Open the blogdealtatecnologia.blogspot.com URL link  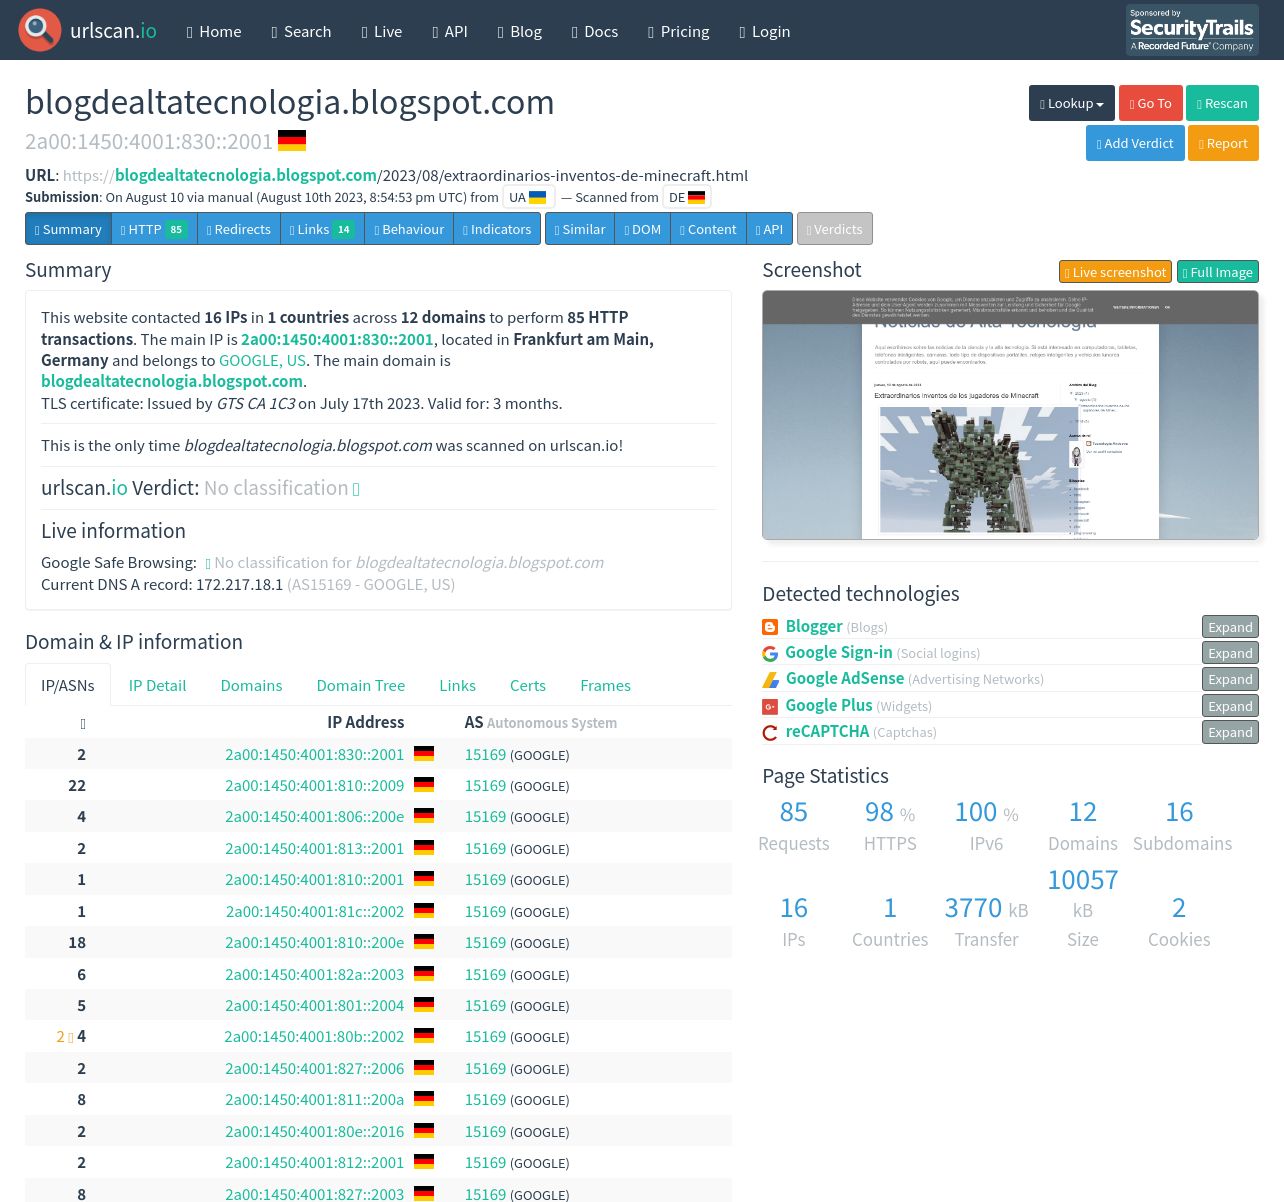point(405,175)
